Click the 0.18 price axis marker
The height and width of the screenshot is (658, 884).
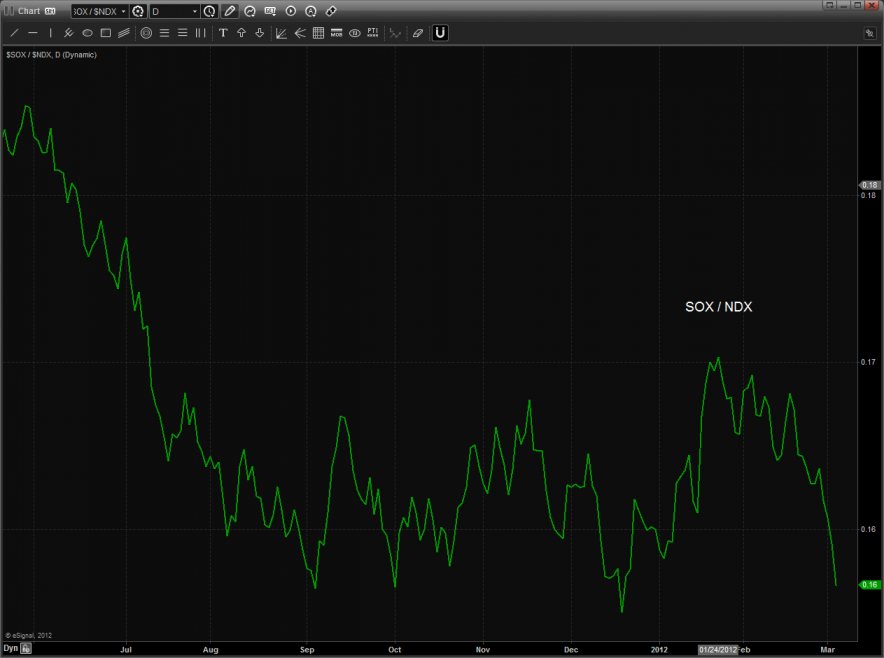869,185
